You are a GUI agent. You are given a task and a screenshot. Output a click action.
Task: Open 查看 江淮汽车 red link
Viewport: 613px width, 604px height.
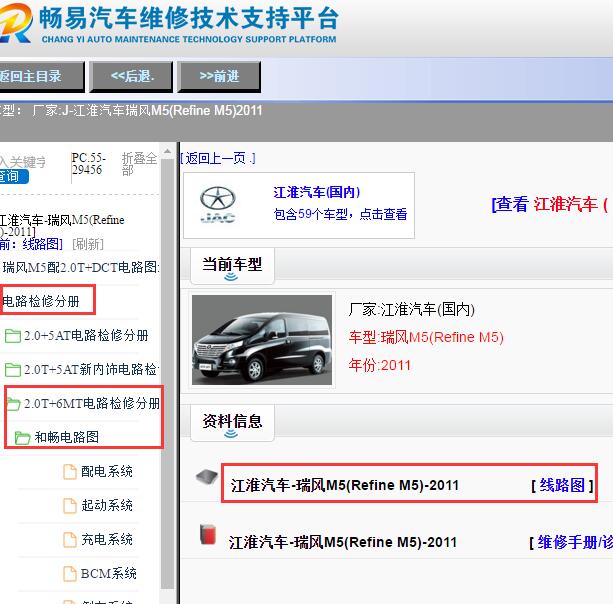(551, 204)
